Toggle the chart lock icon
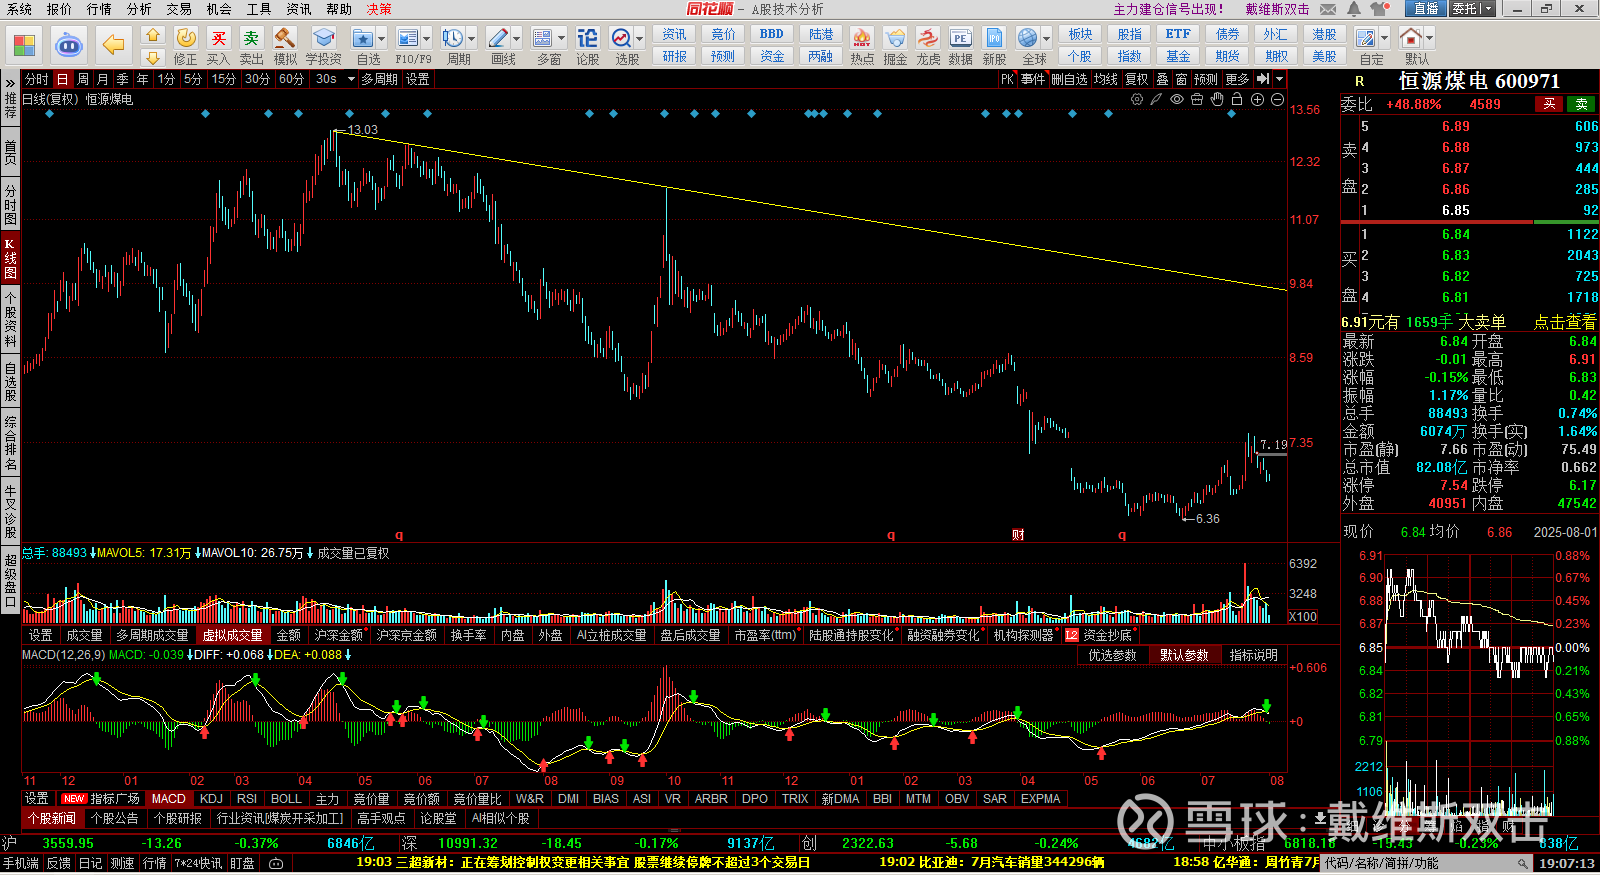This screenshot has height=875, width=1600. tap(1237, 99)
